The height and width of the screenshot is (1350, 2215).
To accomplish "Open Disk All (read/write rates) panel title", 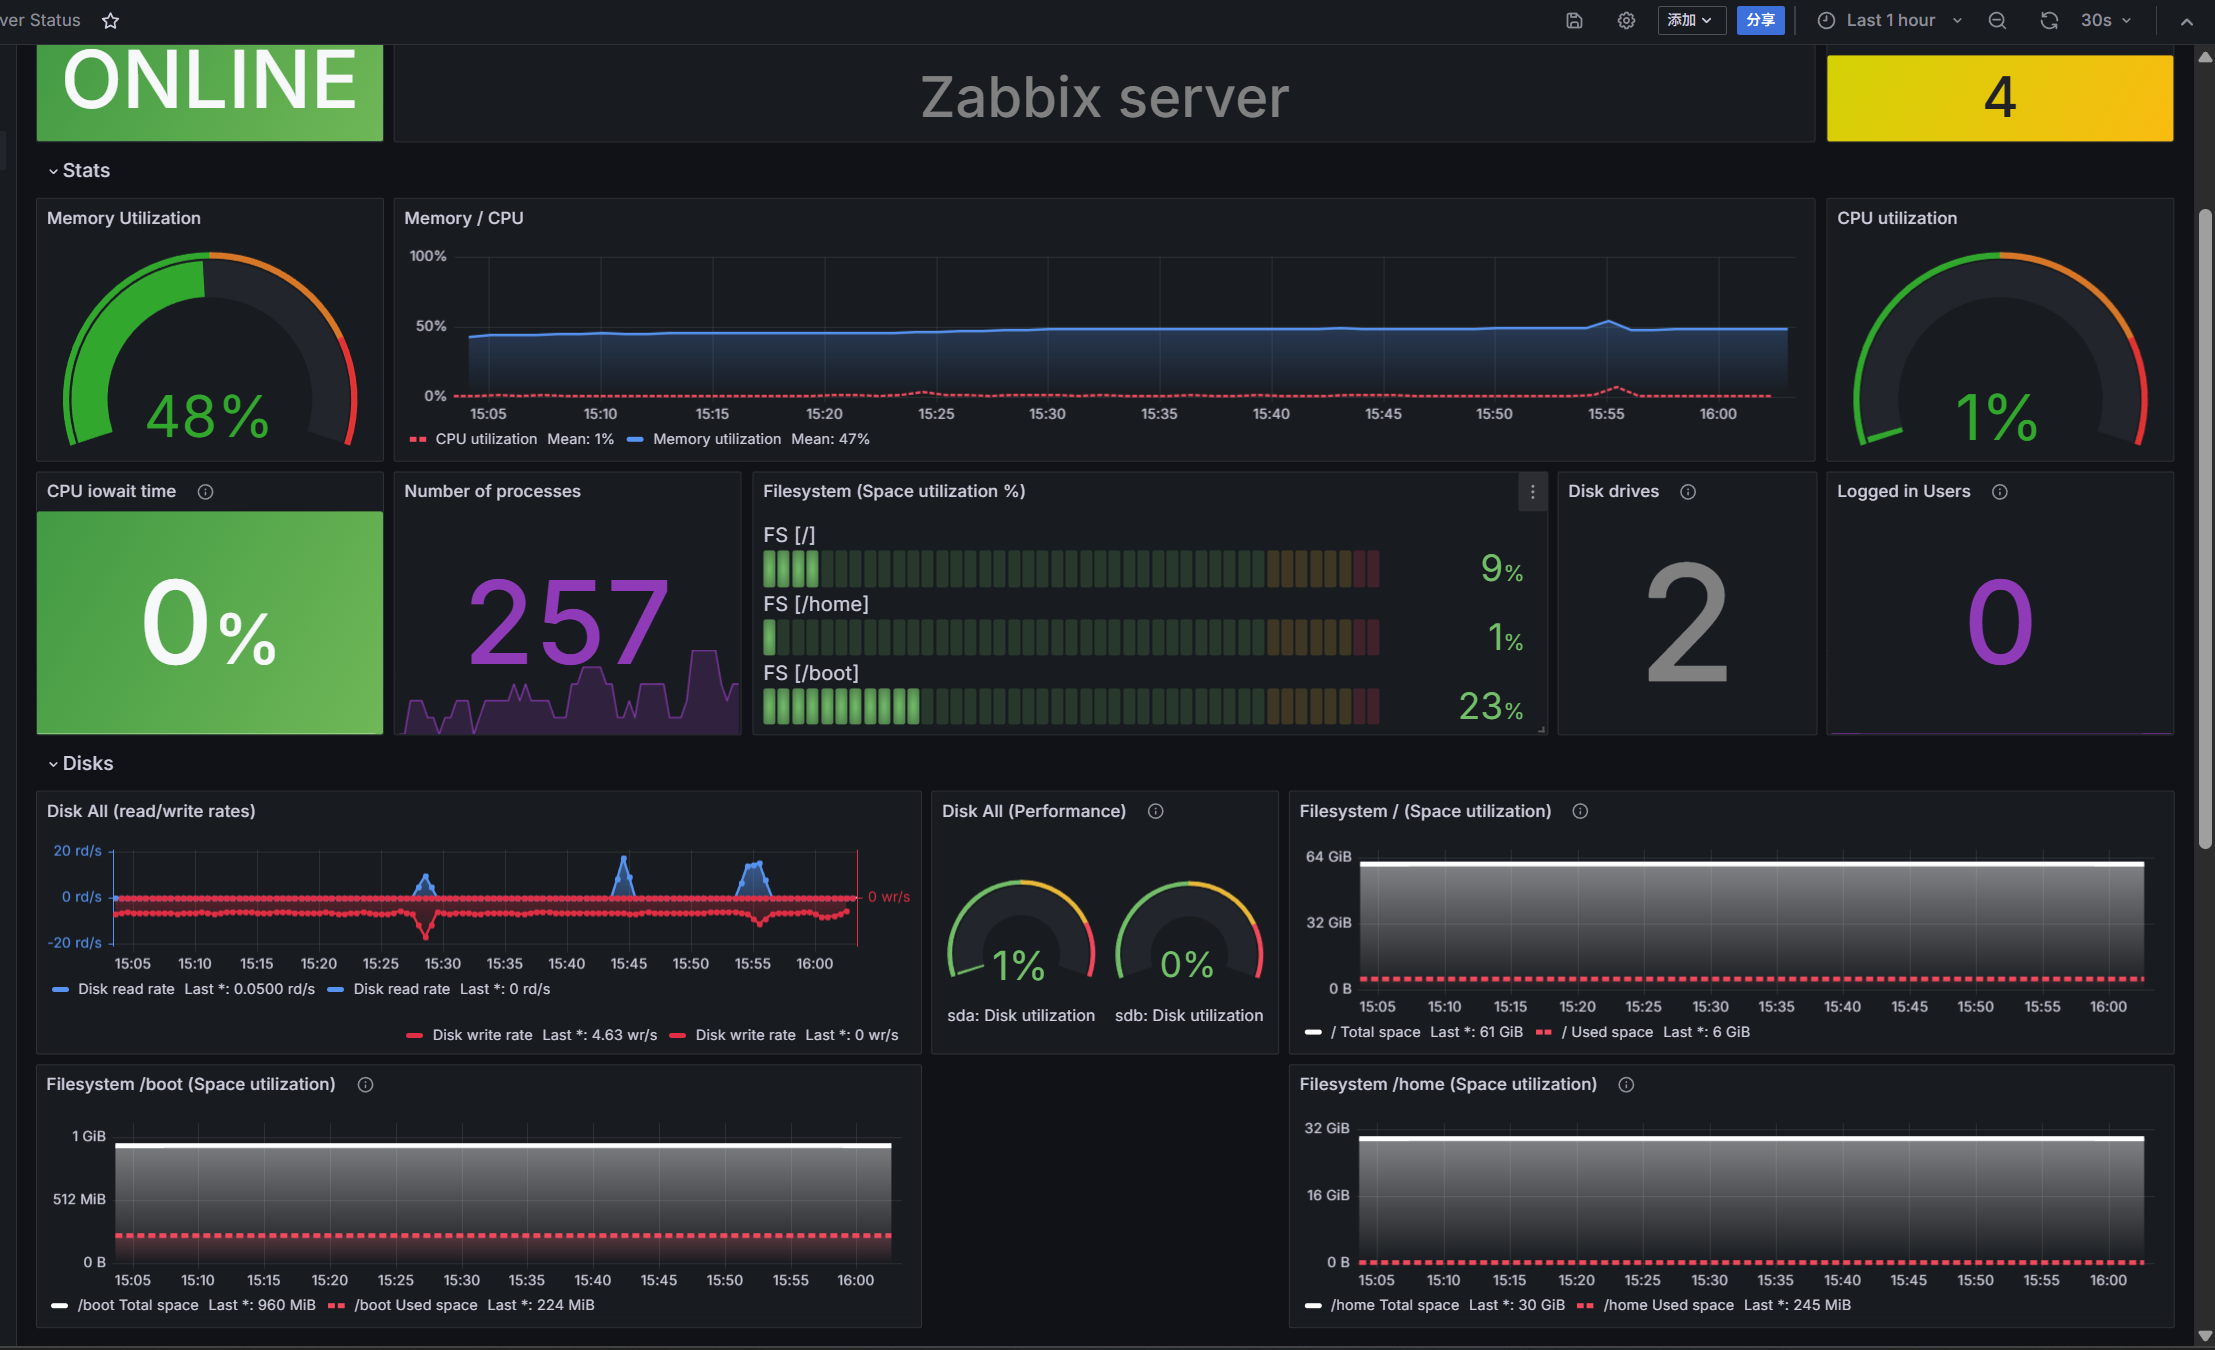I will coord(151,811).
